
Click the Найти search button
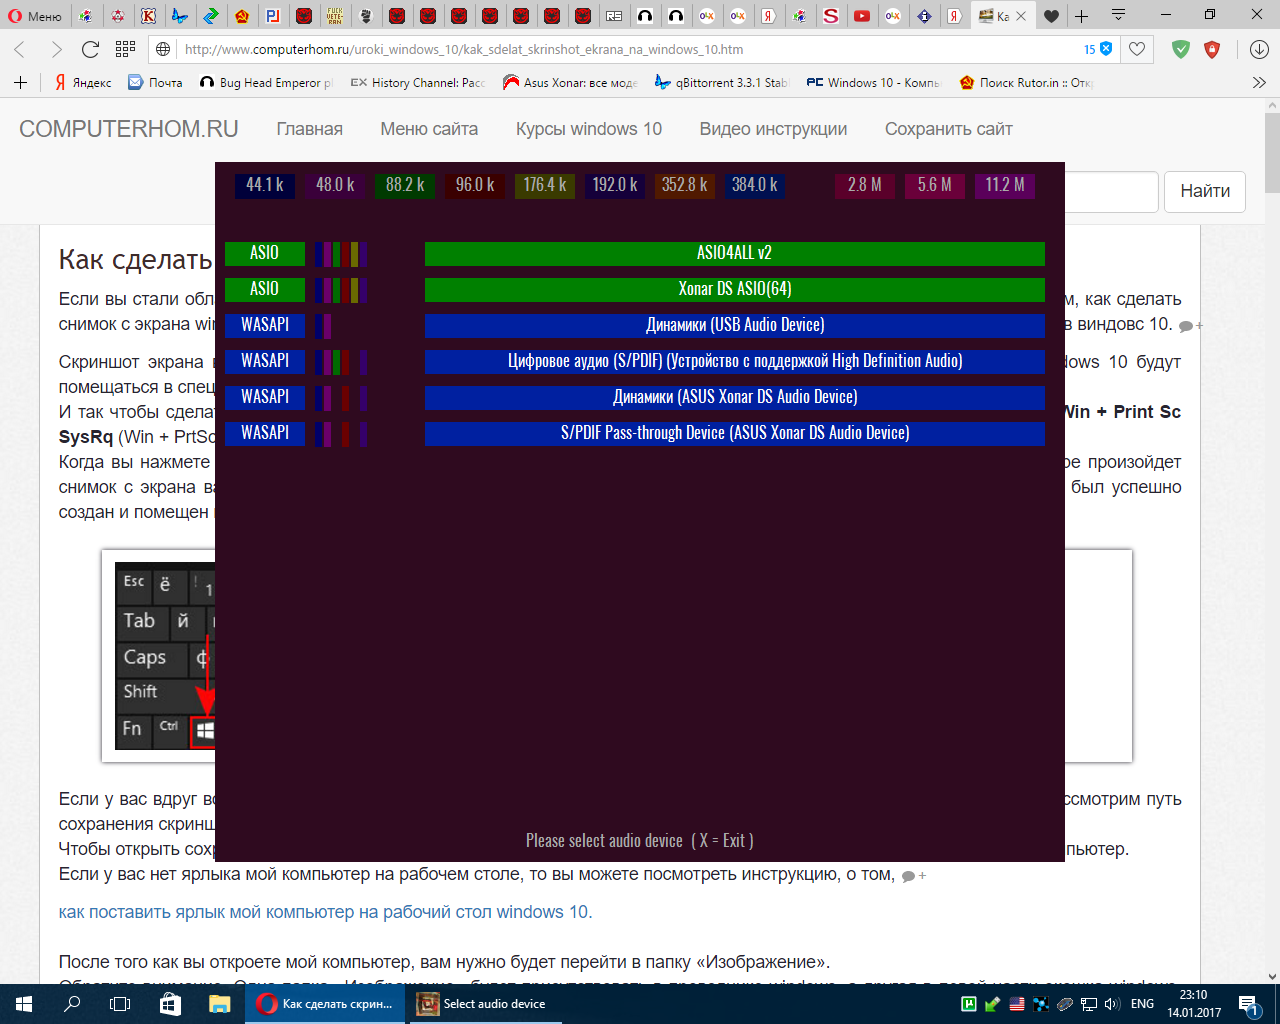click(1205, 191)
